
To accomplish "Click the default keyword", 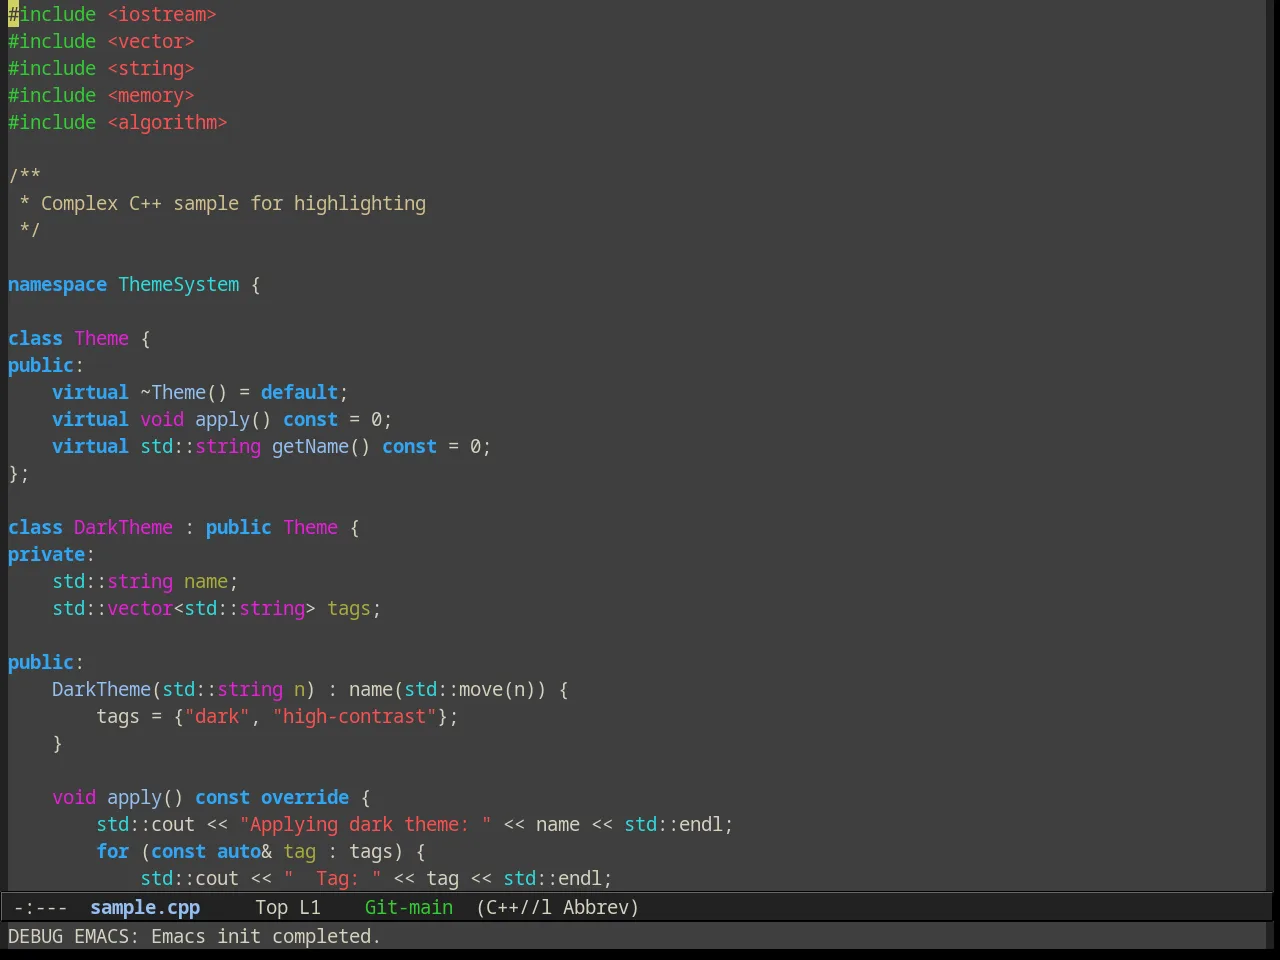I will point(299,392).
